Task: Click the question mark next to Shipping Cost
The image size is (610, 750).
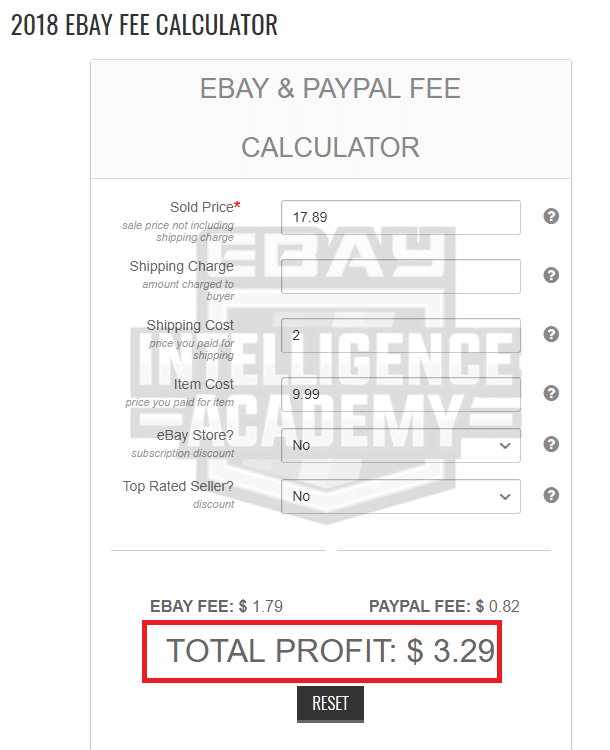Action: 551,334
